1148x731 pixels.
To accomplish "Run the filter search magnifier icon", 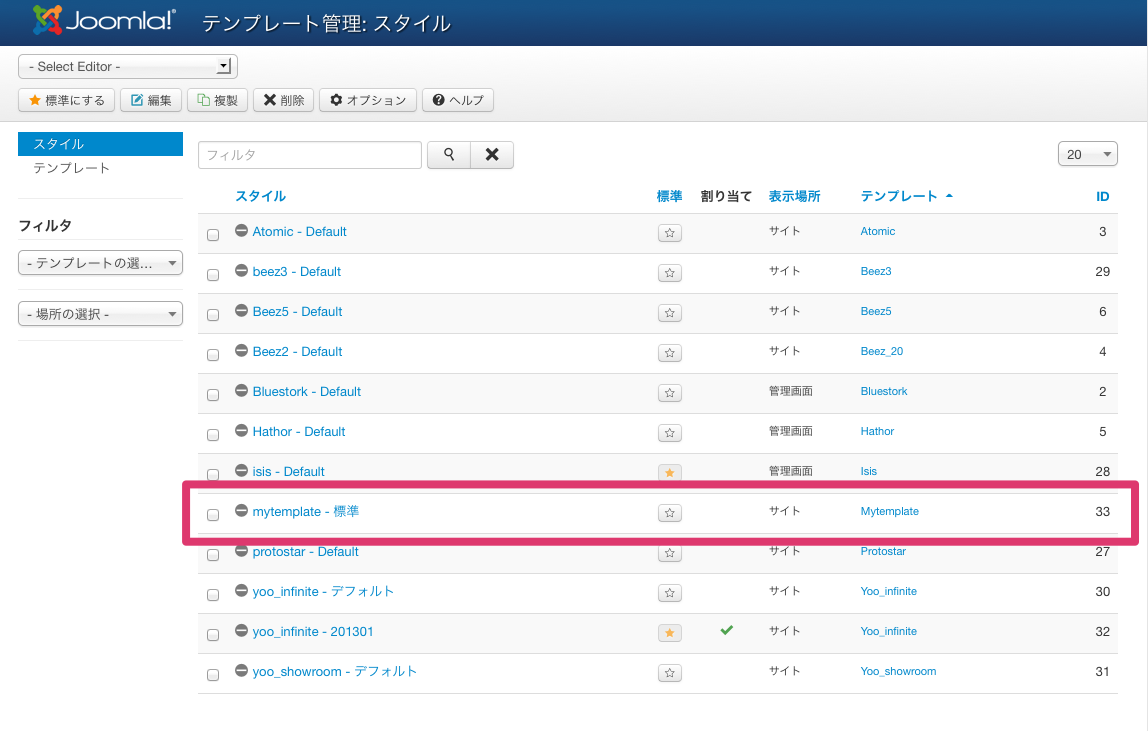I will click(x=448, y=155).
